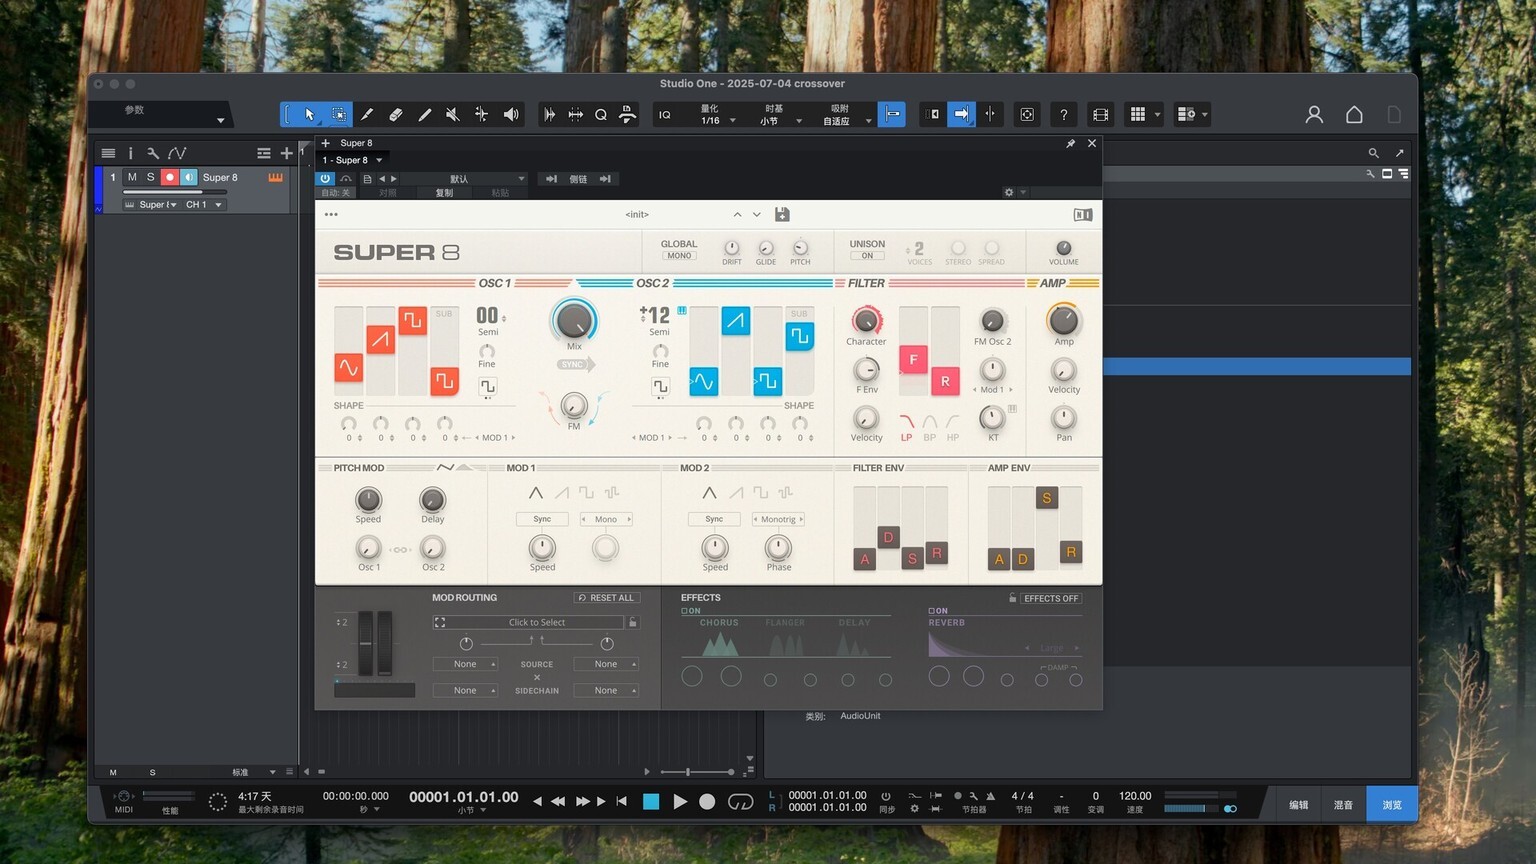Switch to the 混音 mix view
The height and width of the screenshot is (864, 1536).
[x=1343, y=804]
